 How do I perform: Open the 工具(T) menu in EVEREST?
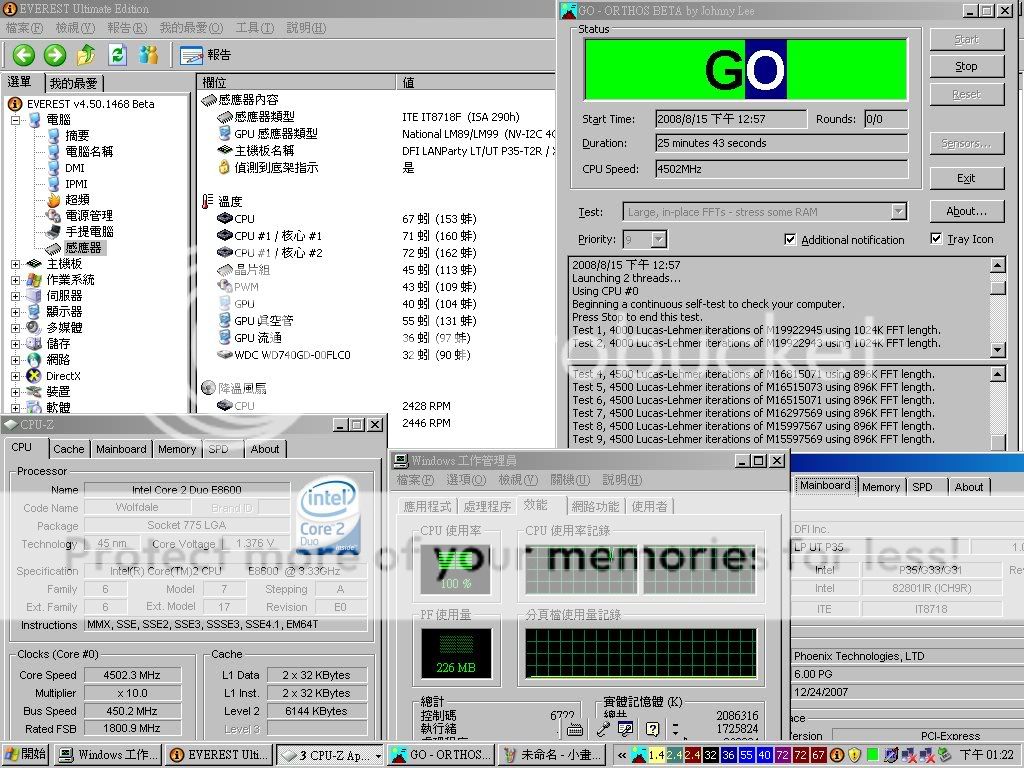(254, 28)
